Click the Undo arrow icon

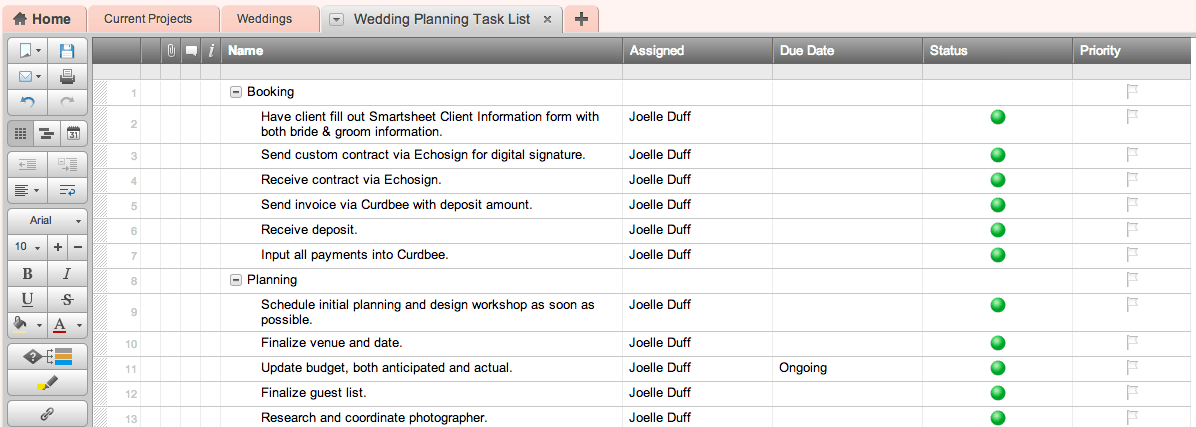[x=27, y=103]
